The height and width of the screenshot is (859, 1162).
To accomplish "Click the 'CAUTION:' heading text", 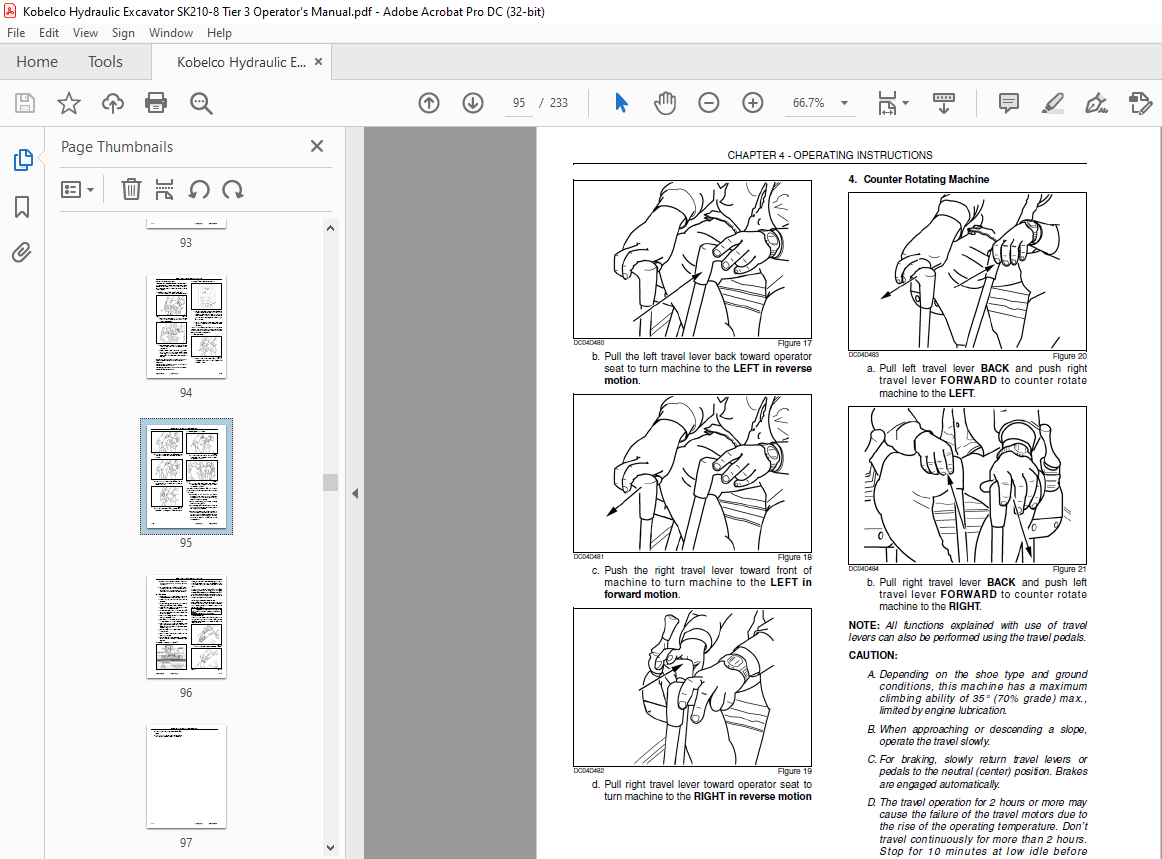I will (873, 655).
